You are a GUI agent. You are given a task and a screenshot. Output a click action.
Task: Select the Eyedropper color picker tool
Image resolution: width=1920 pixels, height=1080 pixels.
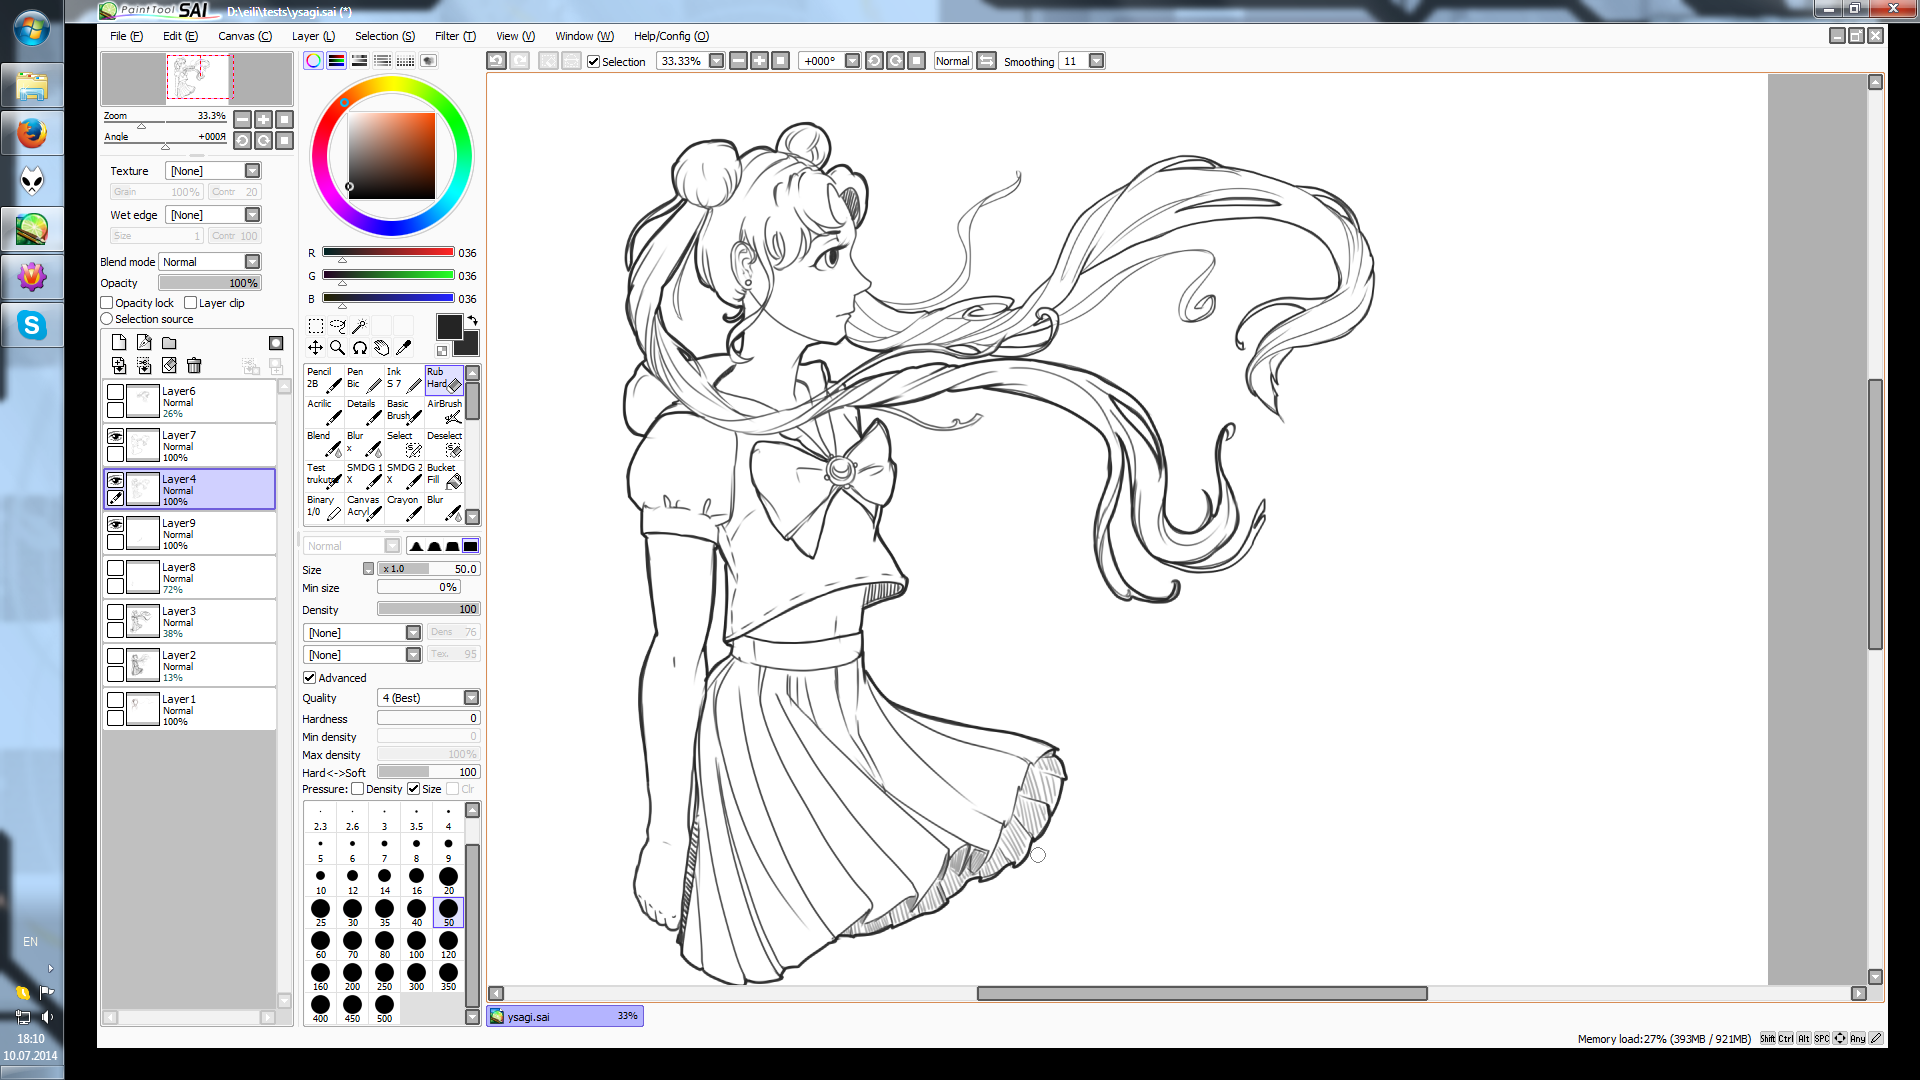click(x=403, y=348)
